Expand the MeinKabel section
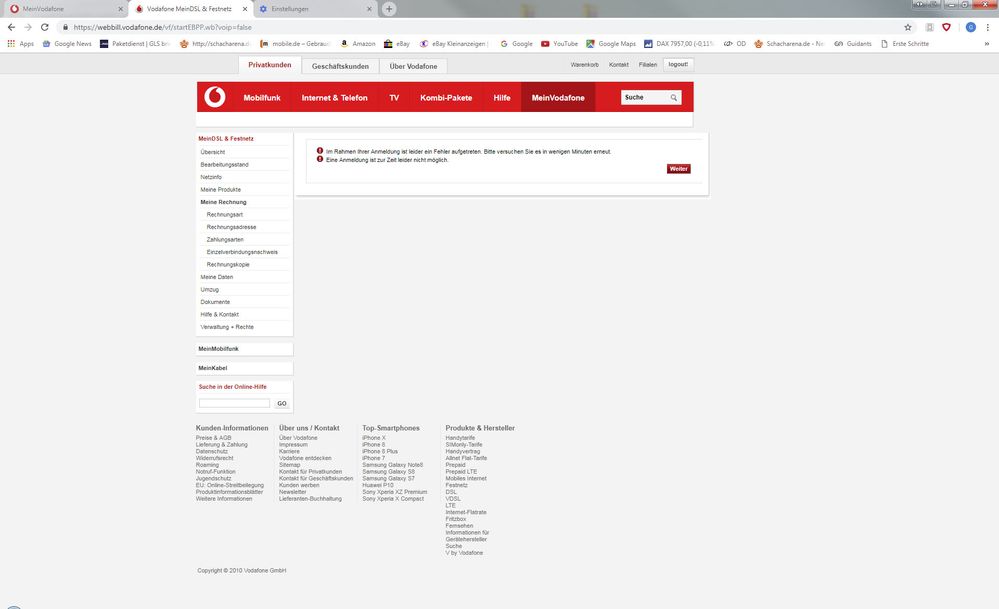This screenshot has width=999, height=609. point(245,368)
